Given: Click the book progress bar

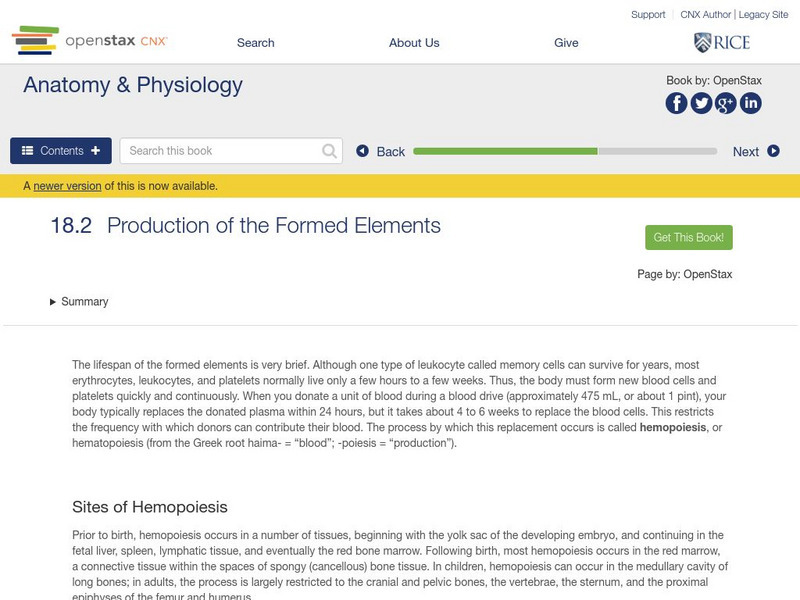Looking at the screenshot, I should click(x=565, y=151).
